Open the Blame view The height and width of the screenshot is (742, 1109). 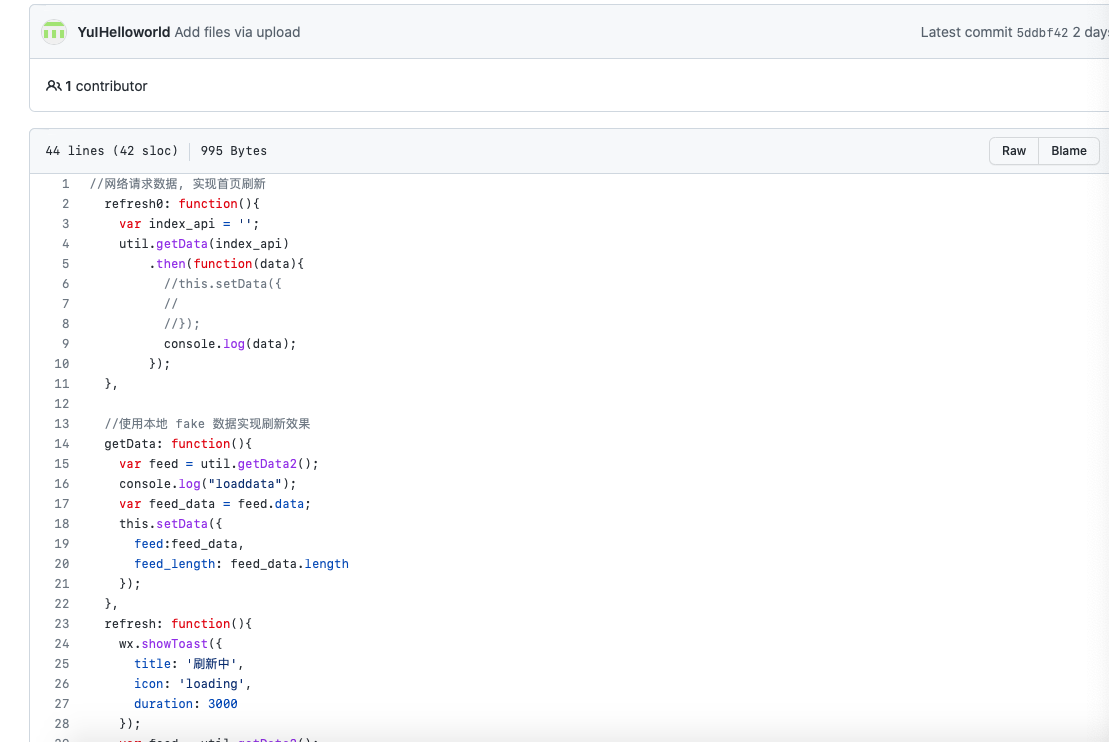1068,151
